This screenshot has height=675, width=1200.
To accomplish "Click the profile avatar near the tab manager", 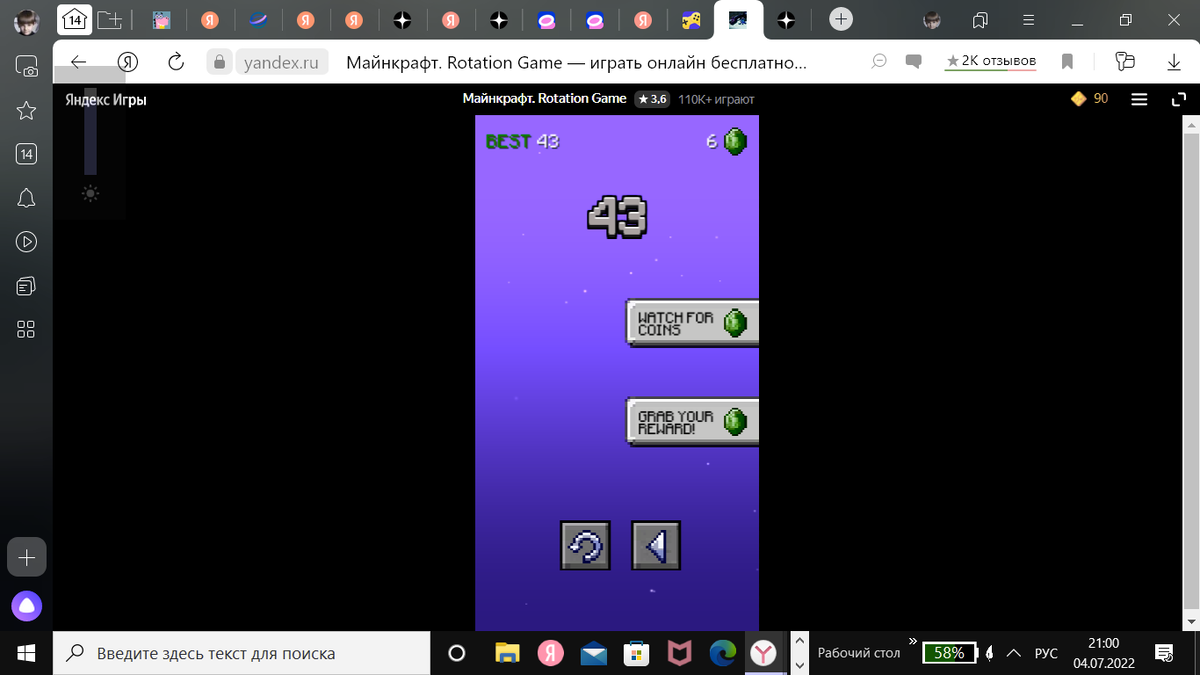I will click(x=932, y=19).
